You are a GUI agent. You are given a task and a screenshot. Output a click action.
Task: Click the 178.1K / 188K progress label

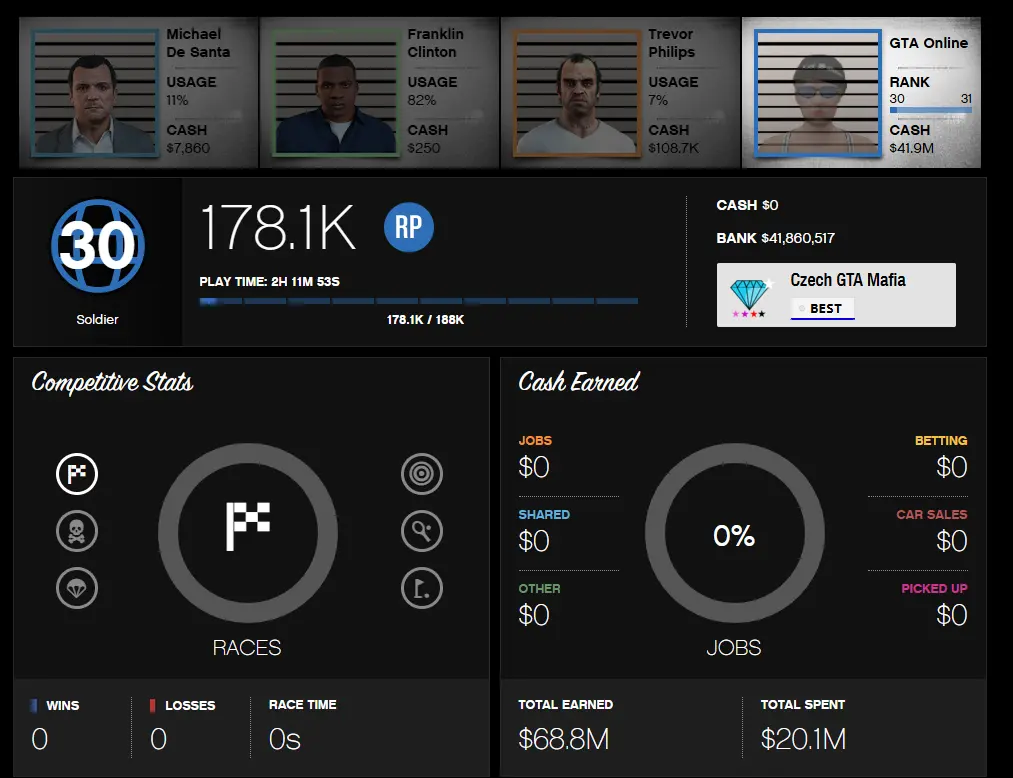pyautogui.click(x=425, y=319)
